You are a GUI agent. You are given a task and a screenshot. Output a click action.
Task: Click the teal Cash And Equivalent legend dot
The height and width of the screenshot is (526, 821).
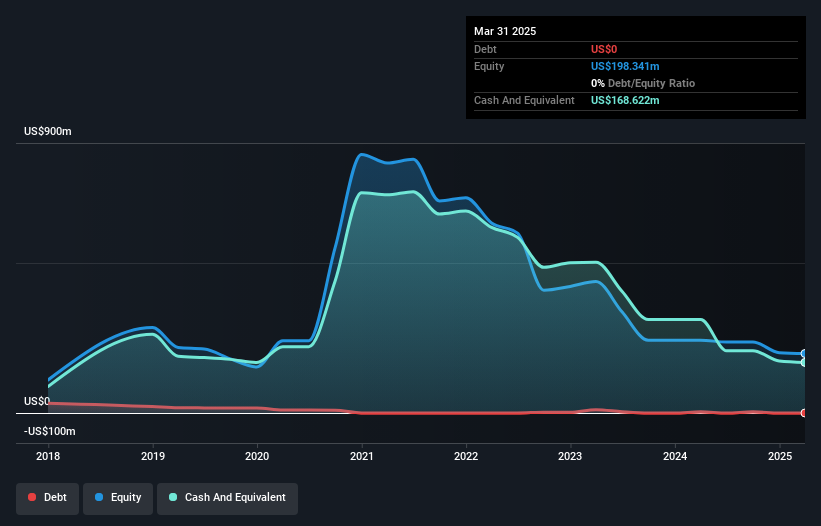point(173,497)
